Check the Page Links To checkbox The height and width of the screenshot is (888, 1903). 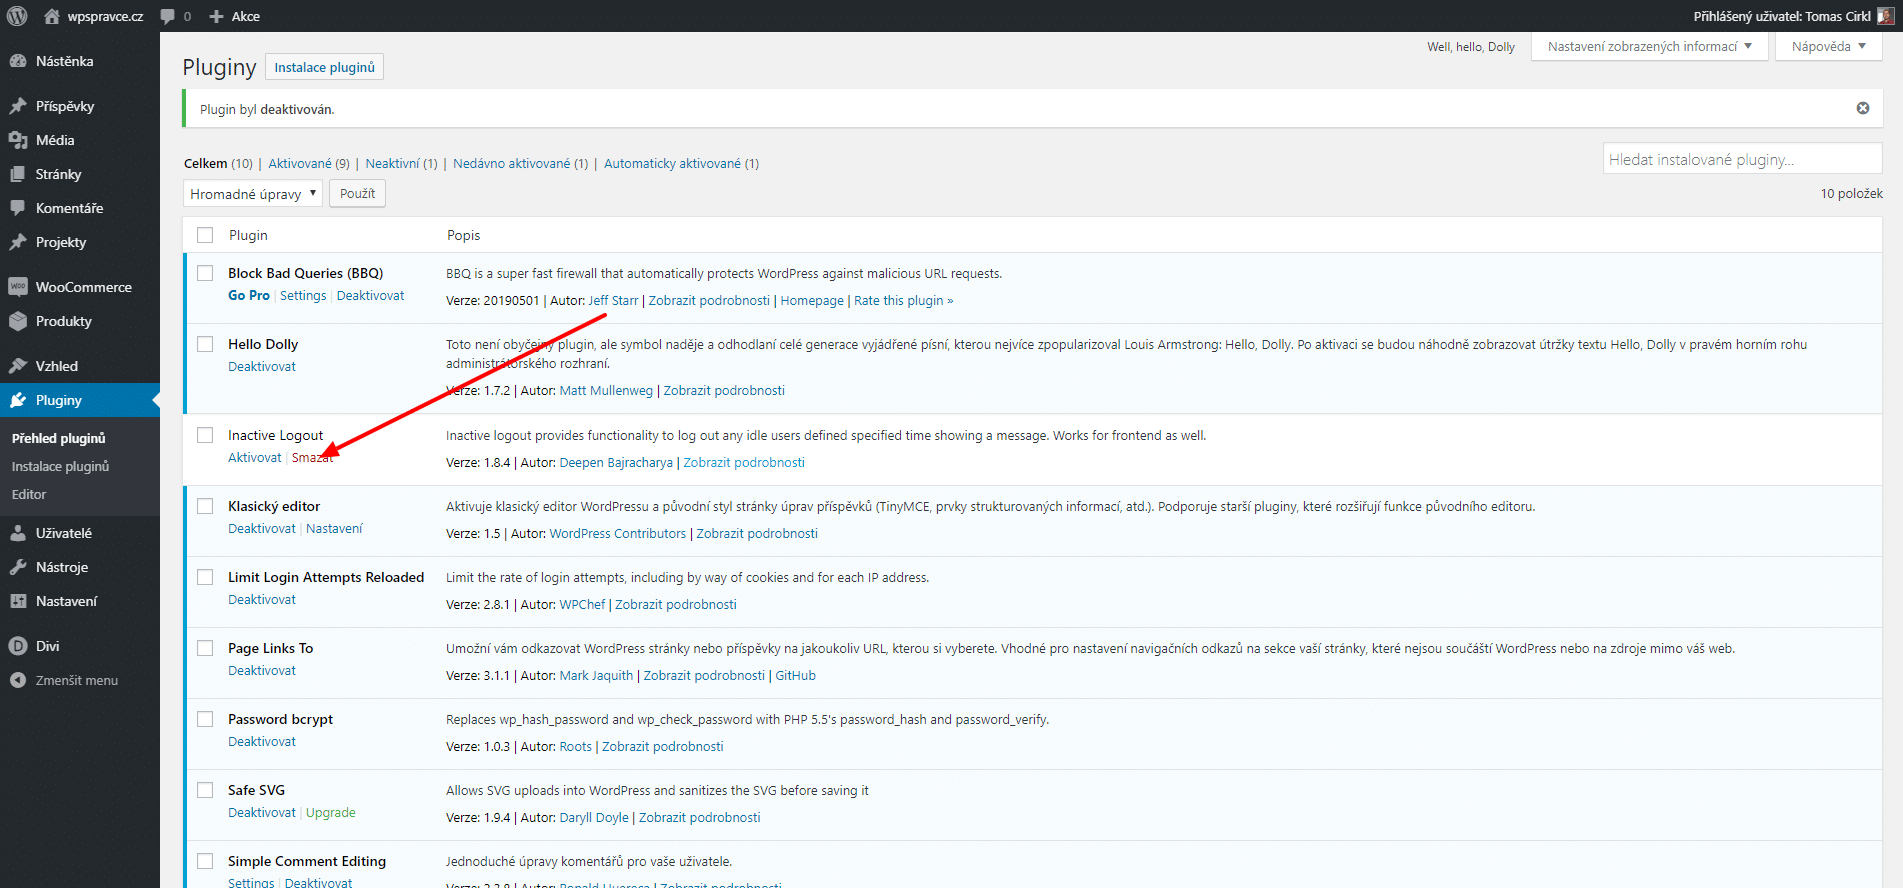click(x=205, y=648)
